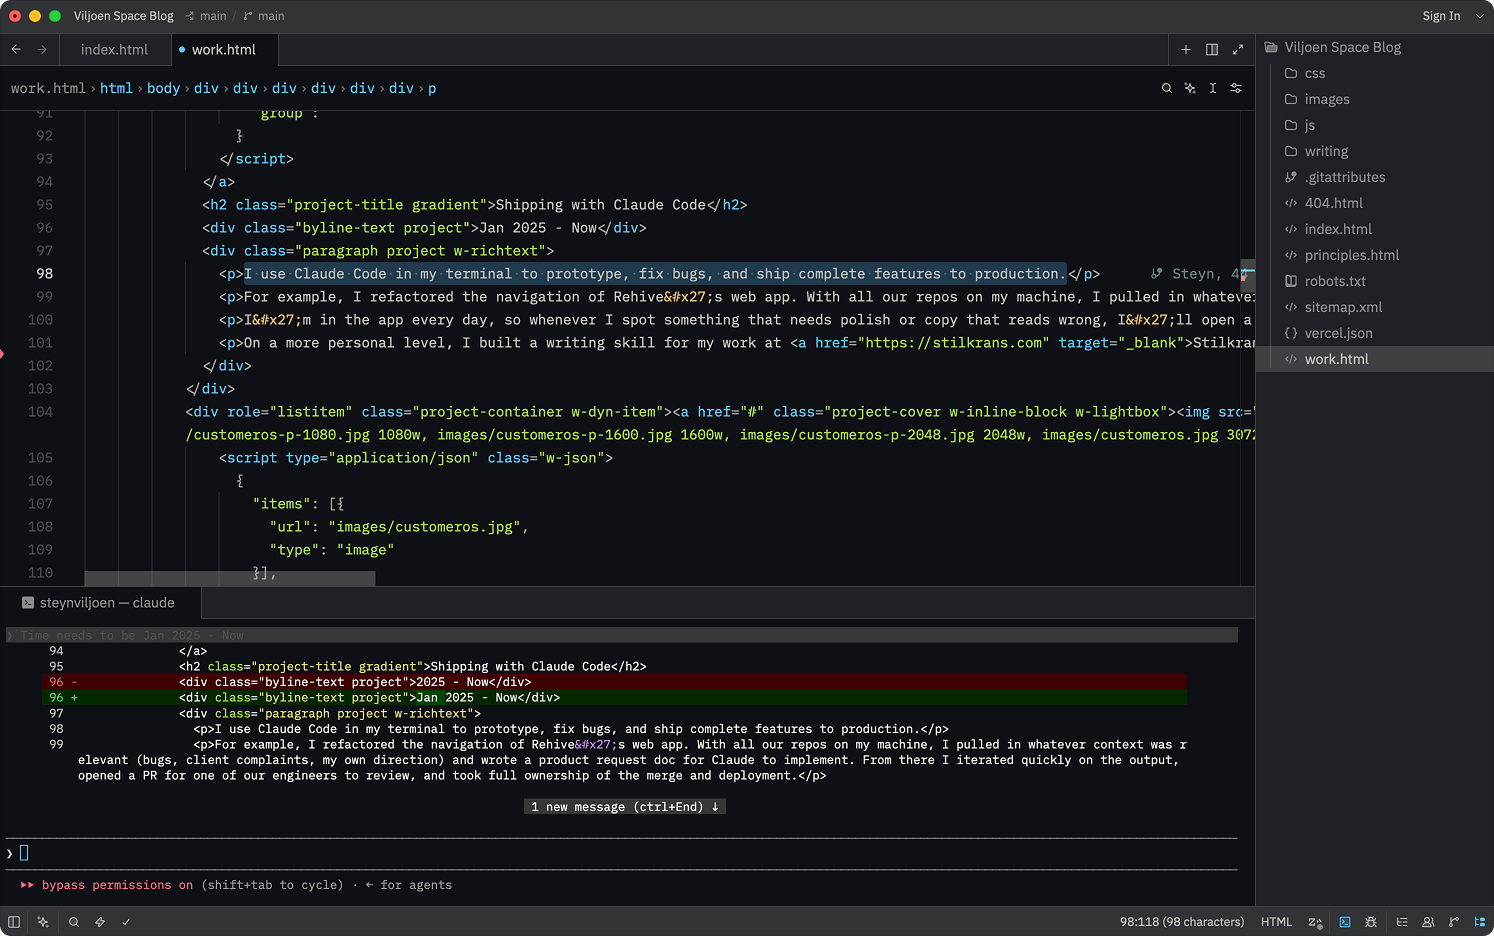Open a new item with the plus icon
The image size is (1494, 936).
pyautogui.click(x=1186, y=49)
